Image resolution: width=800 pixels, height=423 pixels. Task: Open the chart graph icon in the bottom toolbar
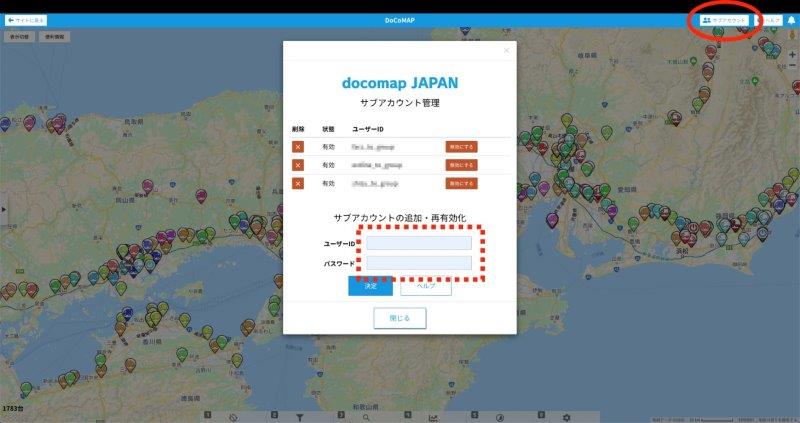[x=433, y=418]
